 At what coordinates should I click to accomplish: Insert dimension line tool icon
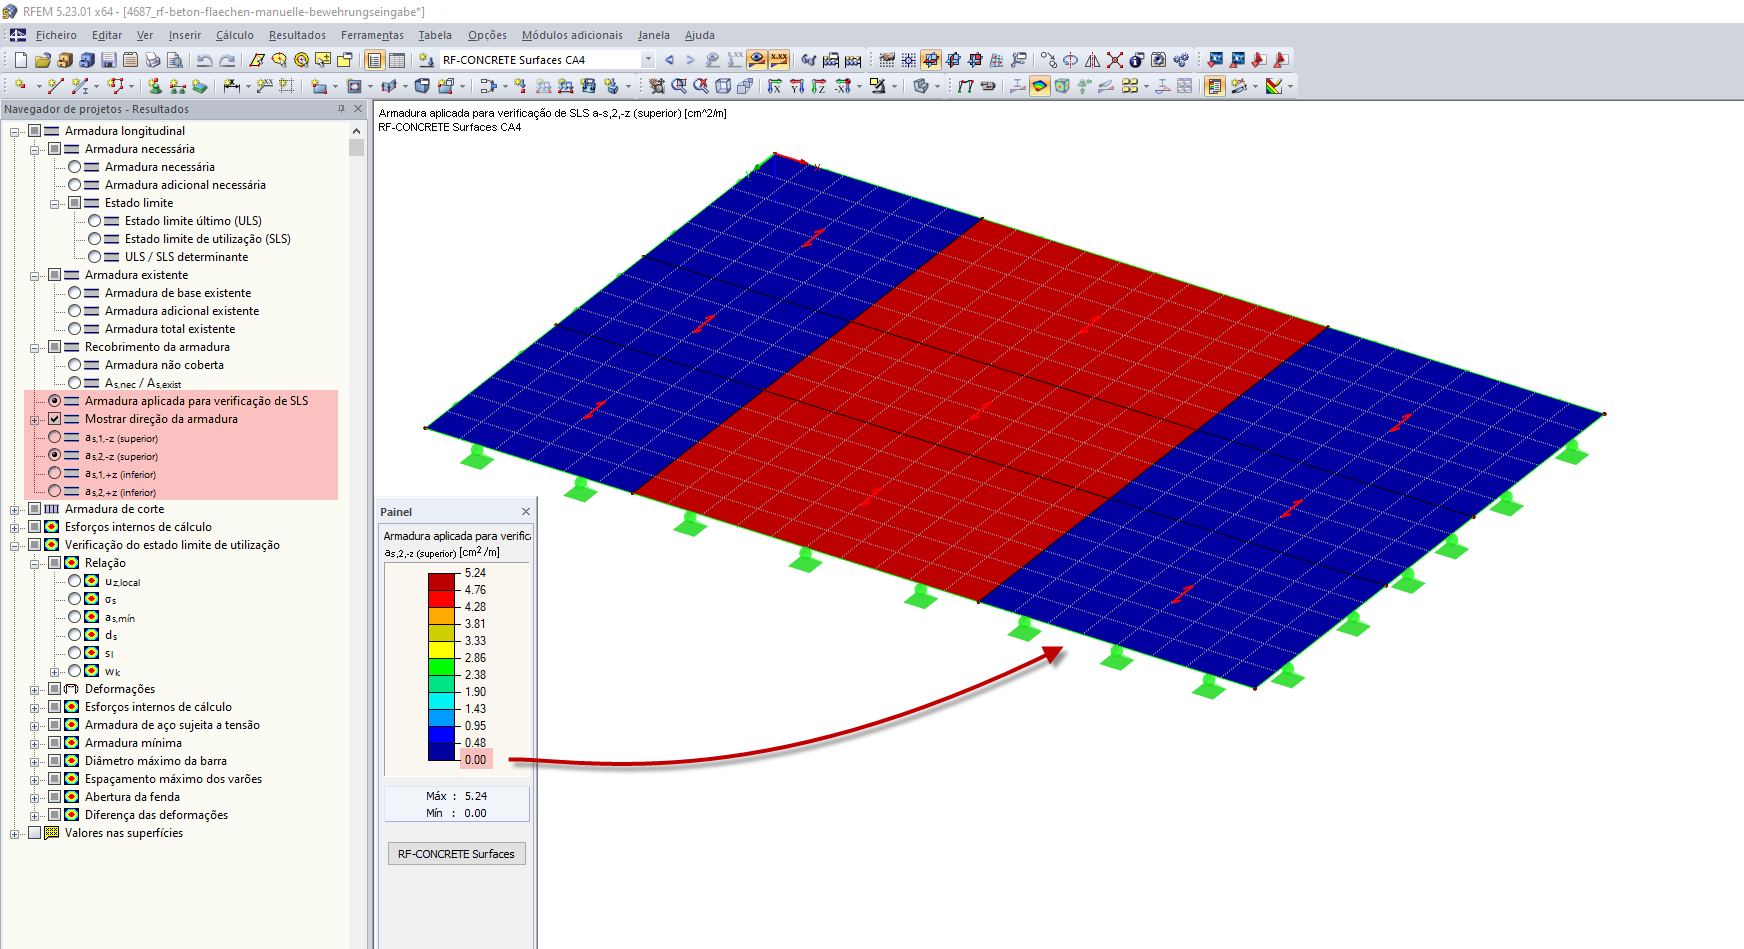point(230,86)
